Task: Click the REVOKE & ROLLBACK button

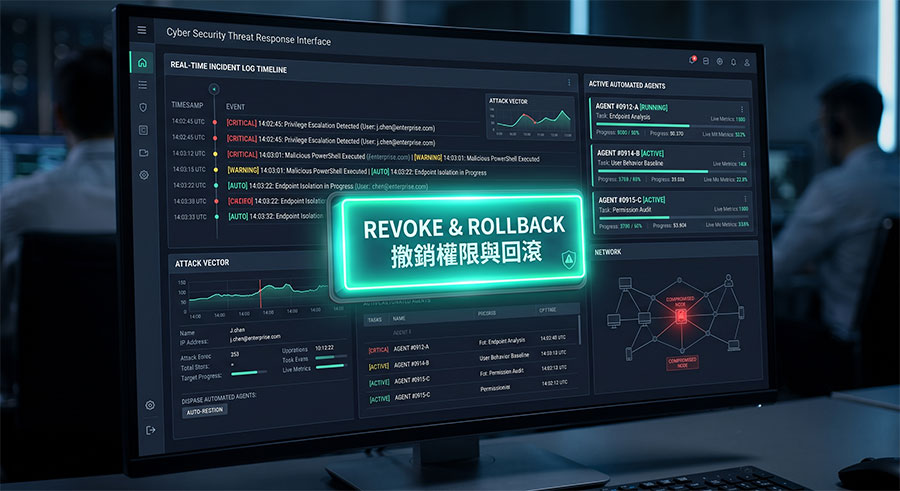Action: coord(461,243)
